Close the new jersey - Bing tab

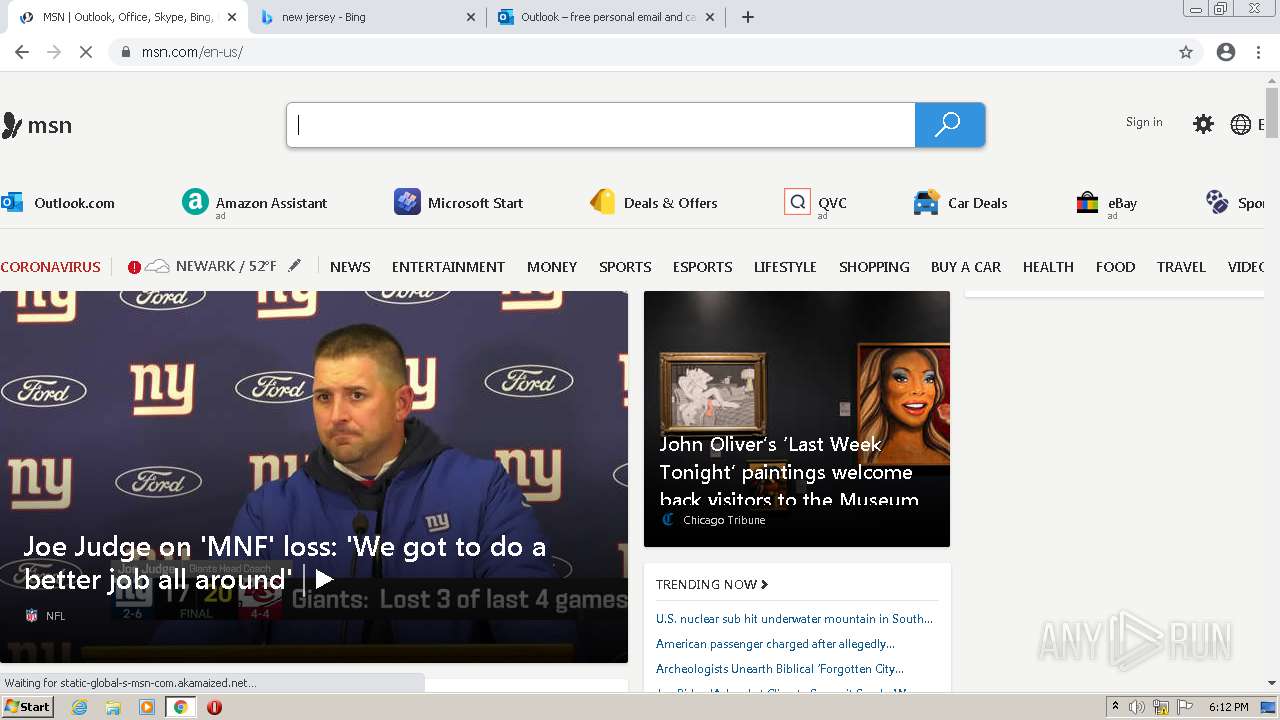471,17
